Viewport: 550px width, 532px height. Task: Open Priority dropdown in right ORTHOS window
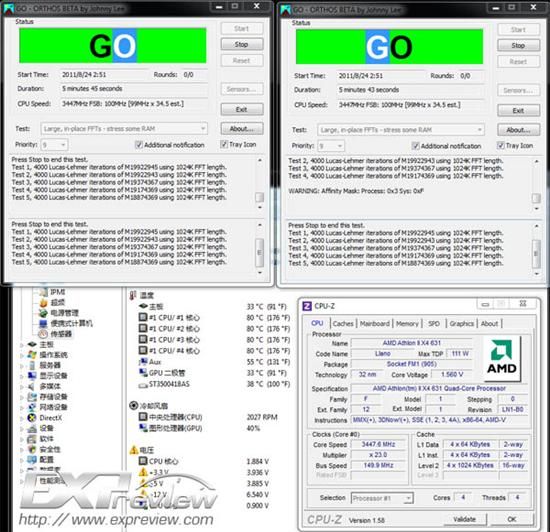coord(331,146)
